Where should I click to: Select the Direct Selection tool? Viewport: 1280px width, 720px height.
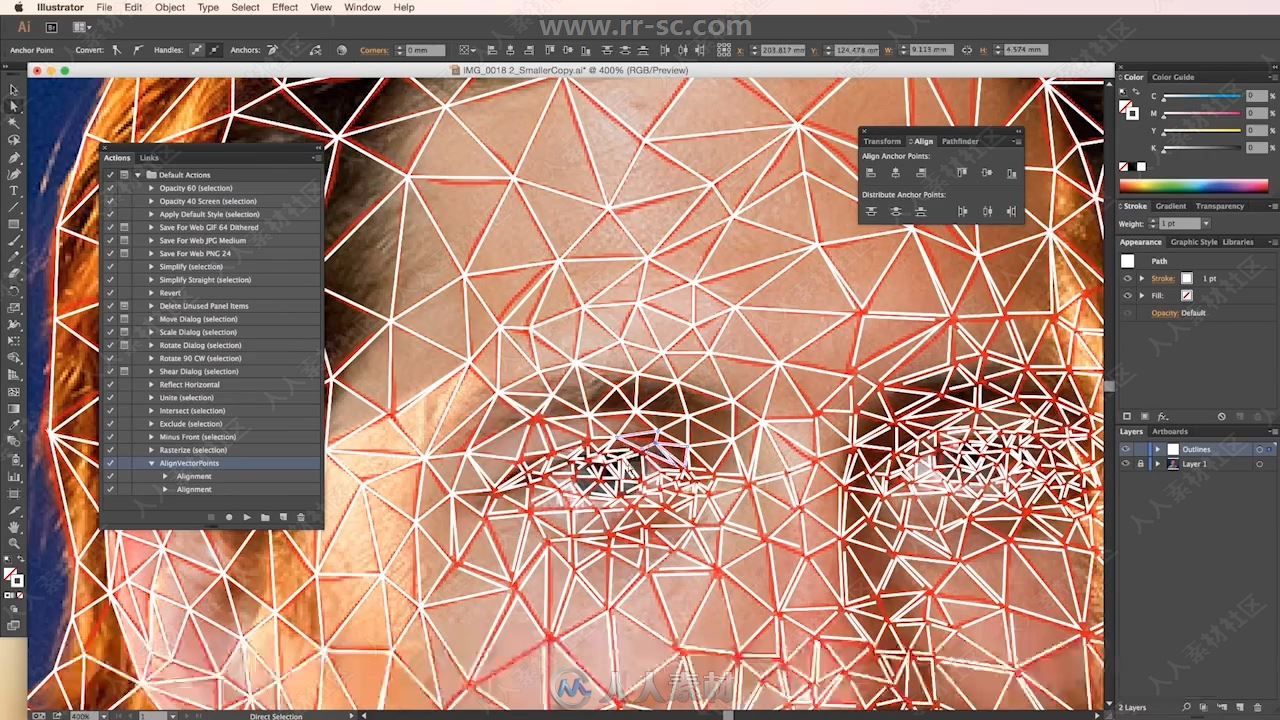click(x=14, y=106)
